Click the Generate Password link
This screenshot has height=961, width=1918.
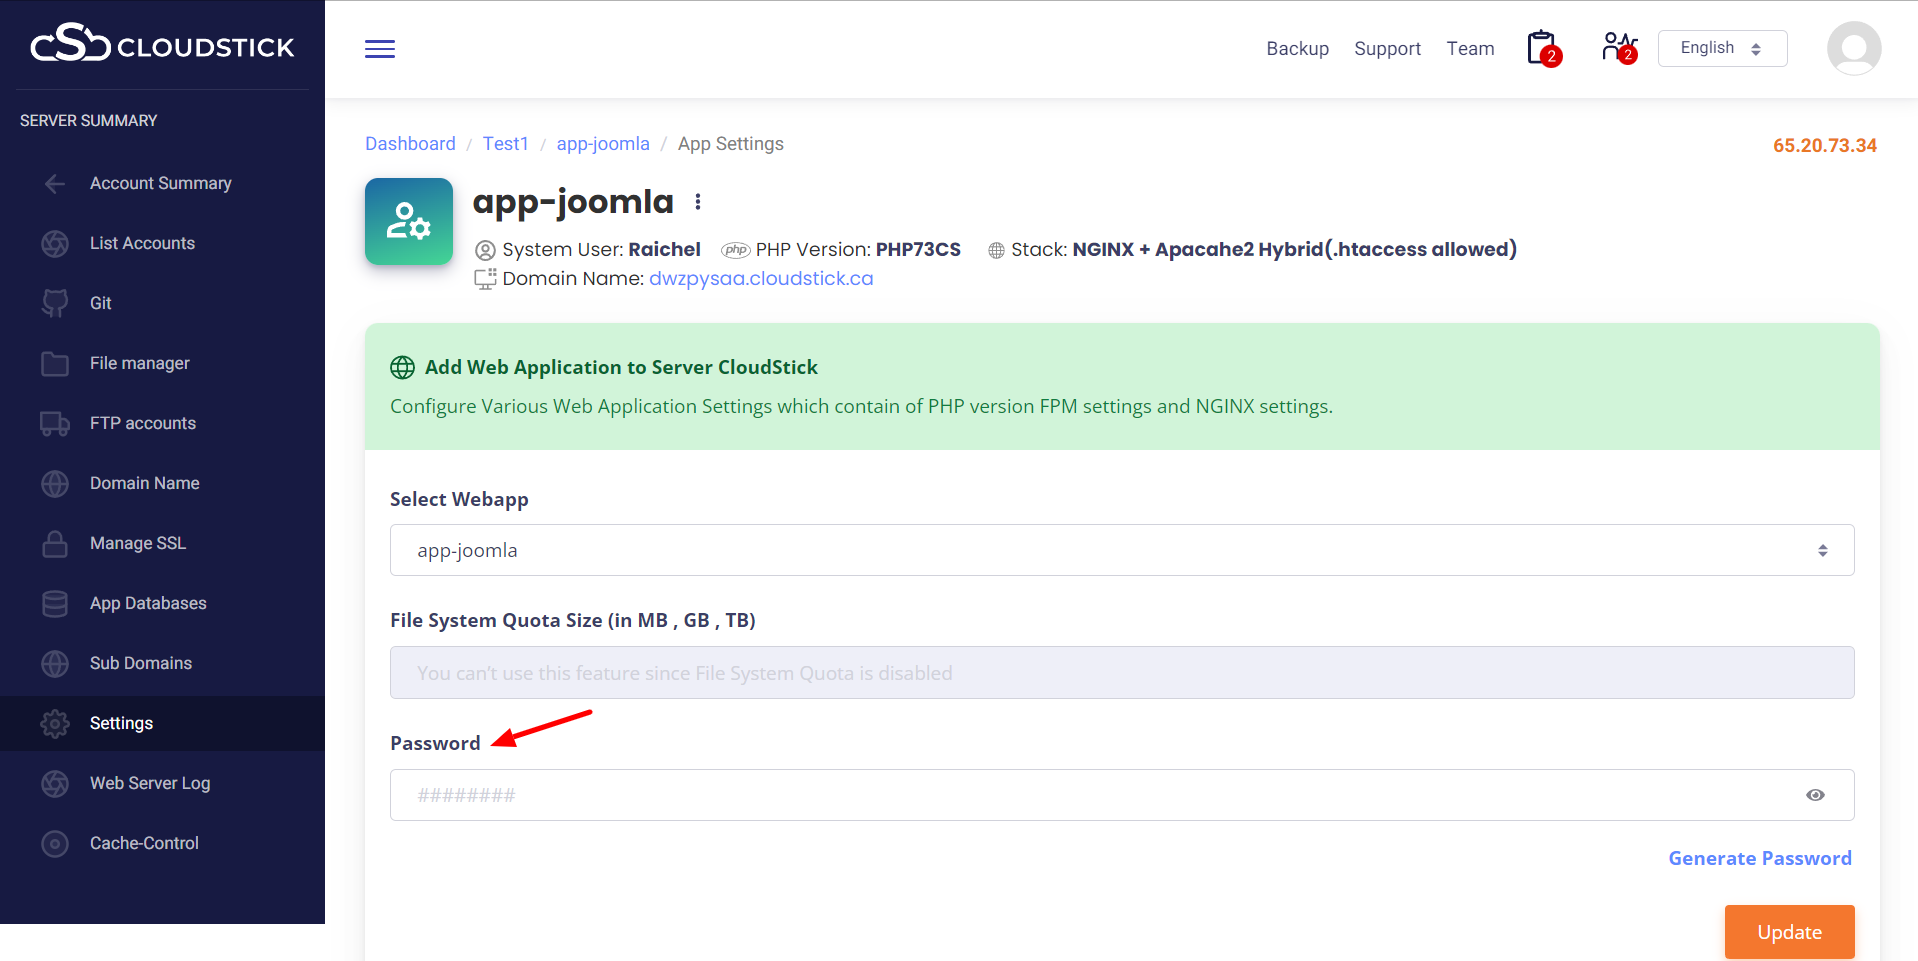1759,858
